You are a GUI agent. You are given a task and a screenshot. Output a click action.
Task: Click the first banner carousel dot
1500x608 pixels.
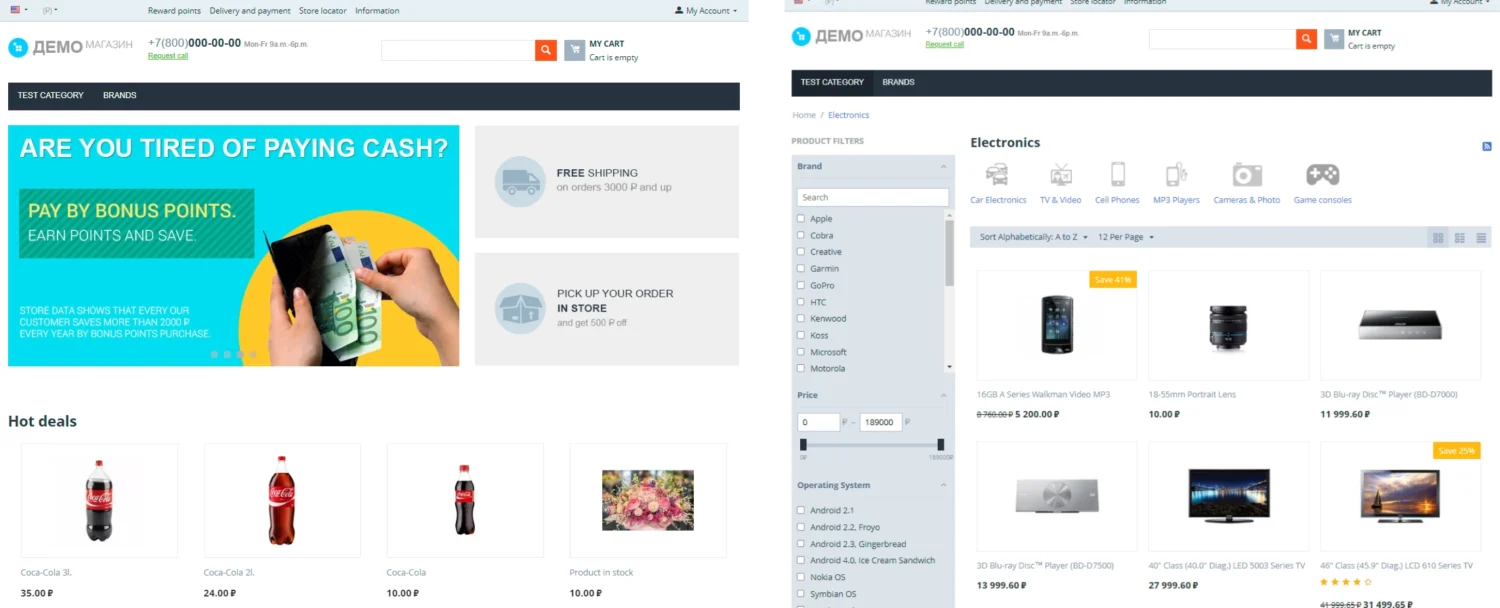(x=214, y=354)
